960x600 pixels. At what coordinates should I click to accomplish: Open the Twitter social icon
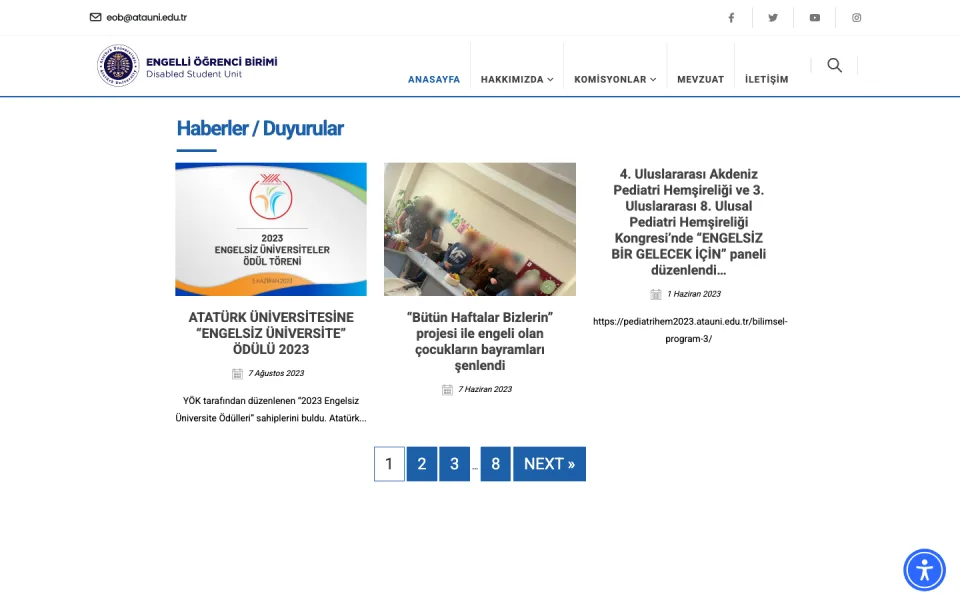click(x=773, y=18)
